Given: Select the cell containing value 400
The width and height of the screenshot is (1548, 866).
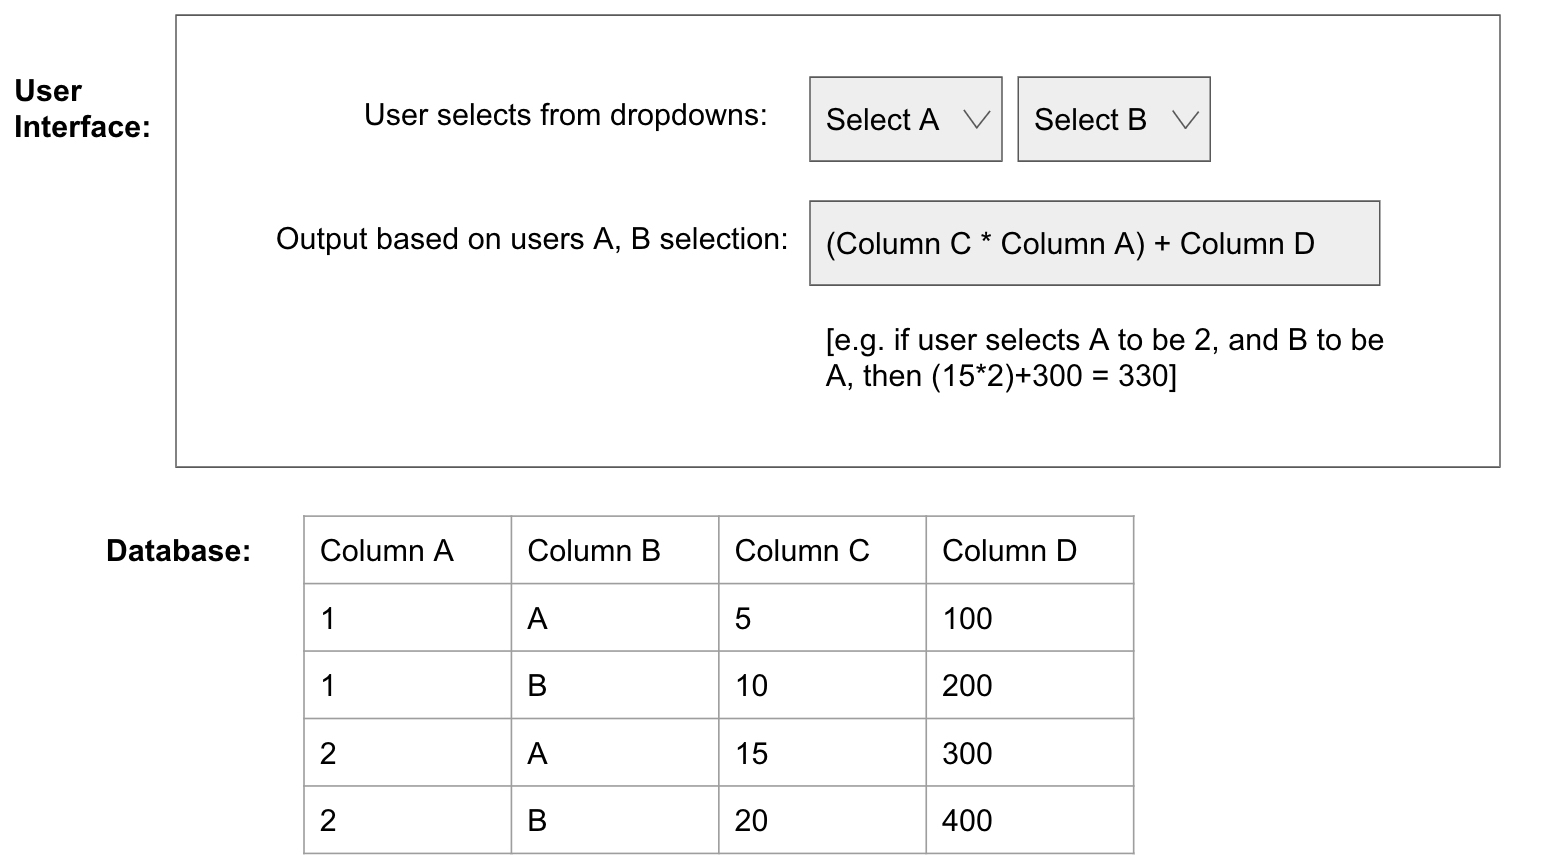Looking at the screenshot, I should point(1029,820).
